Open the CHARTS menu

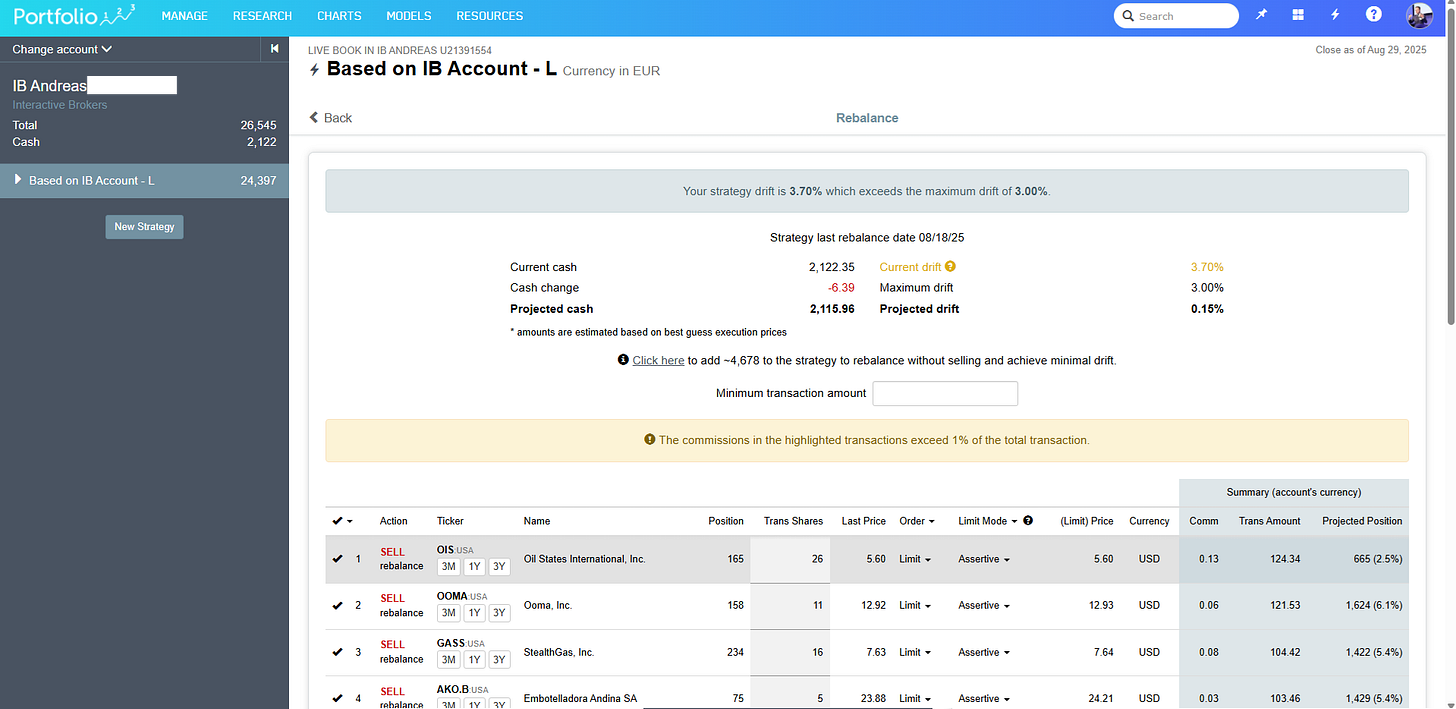(339, 16)
